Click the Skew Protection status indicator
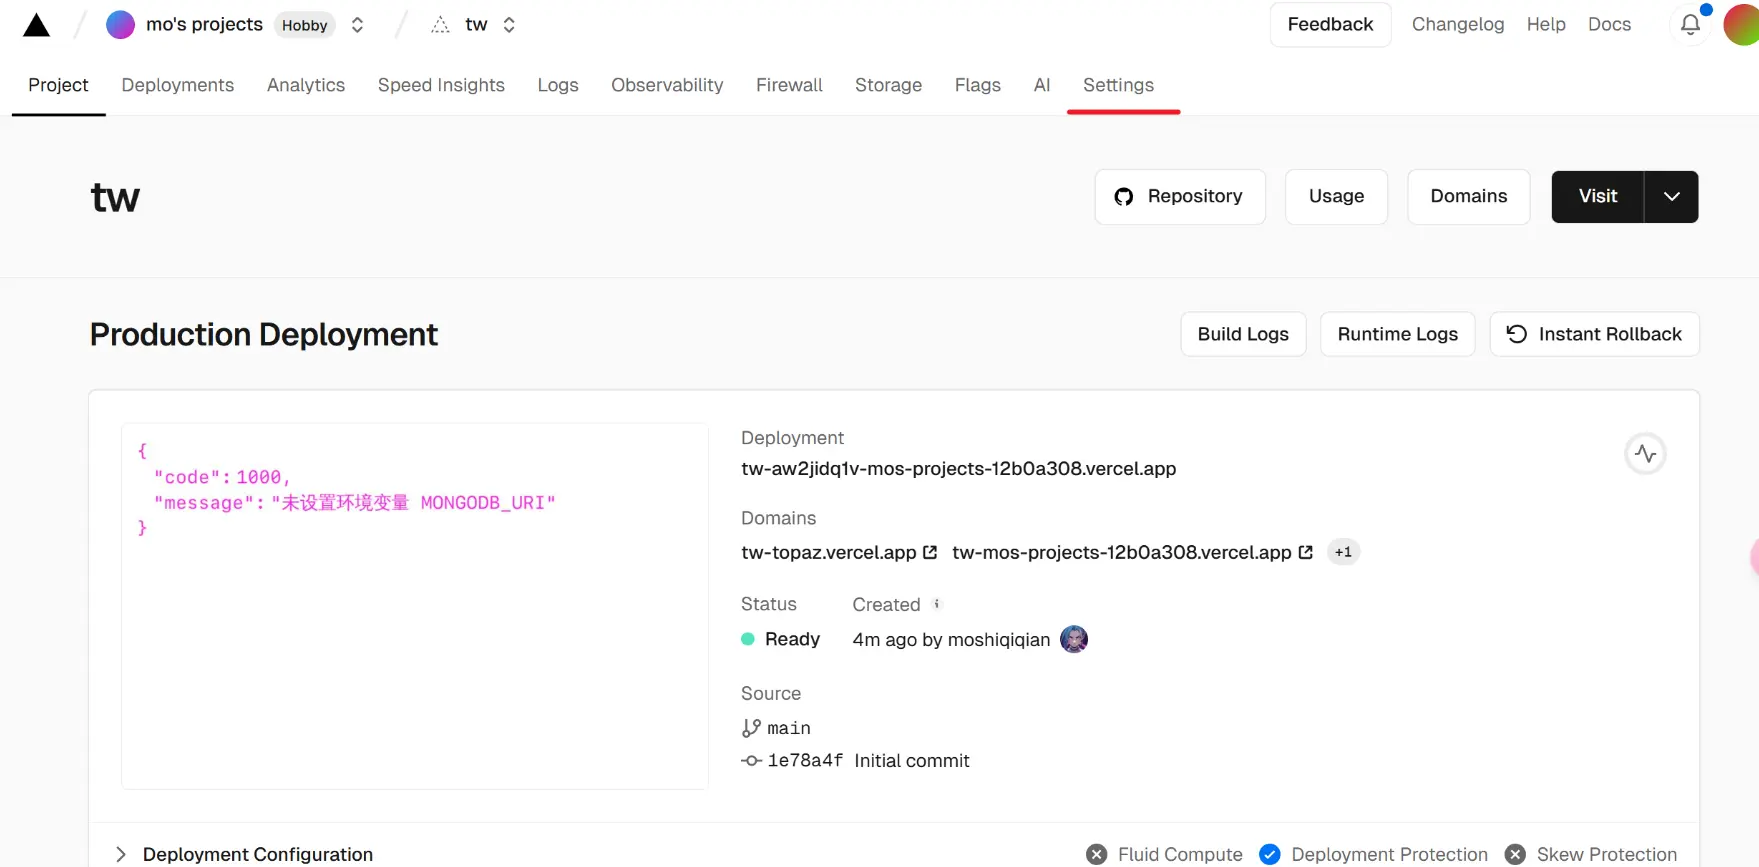Screen dimensions: 1759x867 pyautogui.click(x=1515, y=854)
